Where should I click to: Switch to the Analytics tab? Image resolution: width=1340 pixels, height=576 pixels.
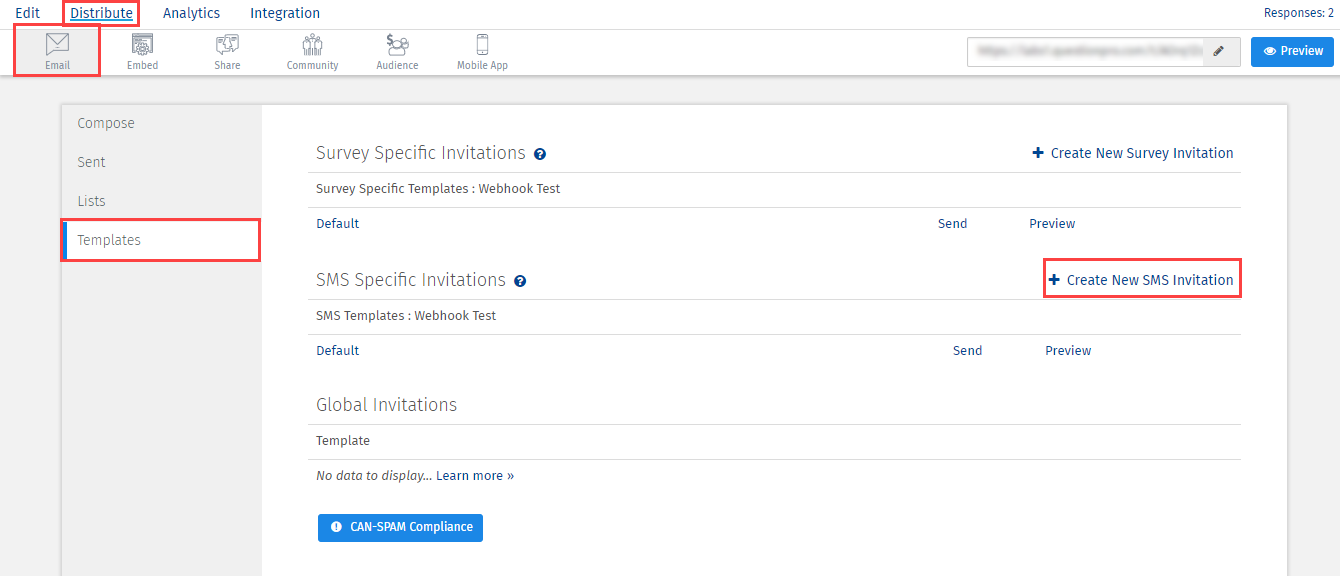[x=191, y=13]
